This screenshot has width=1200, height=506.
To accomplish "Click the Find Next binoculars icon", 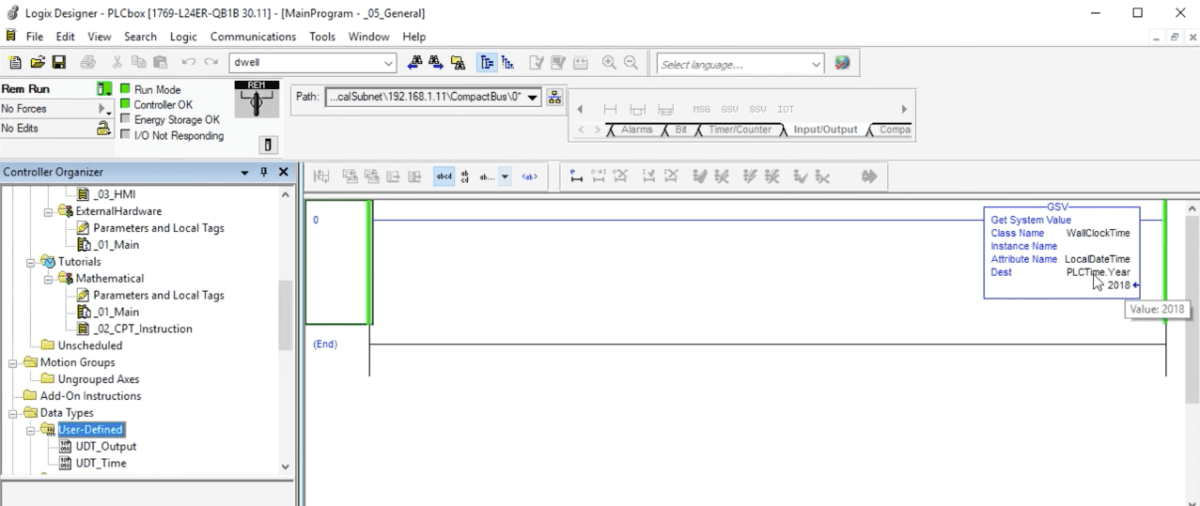I will click(436, 63).
